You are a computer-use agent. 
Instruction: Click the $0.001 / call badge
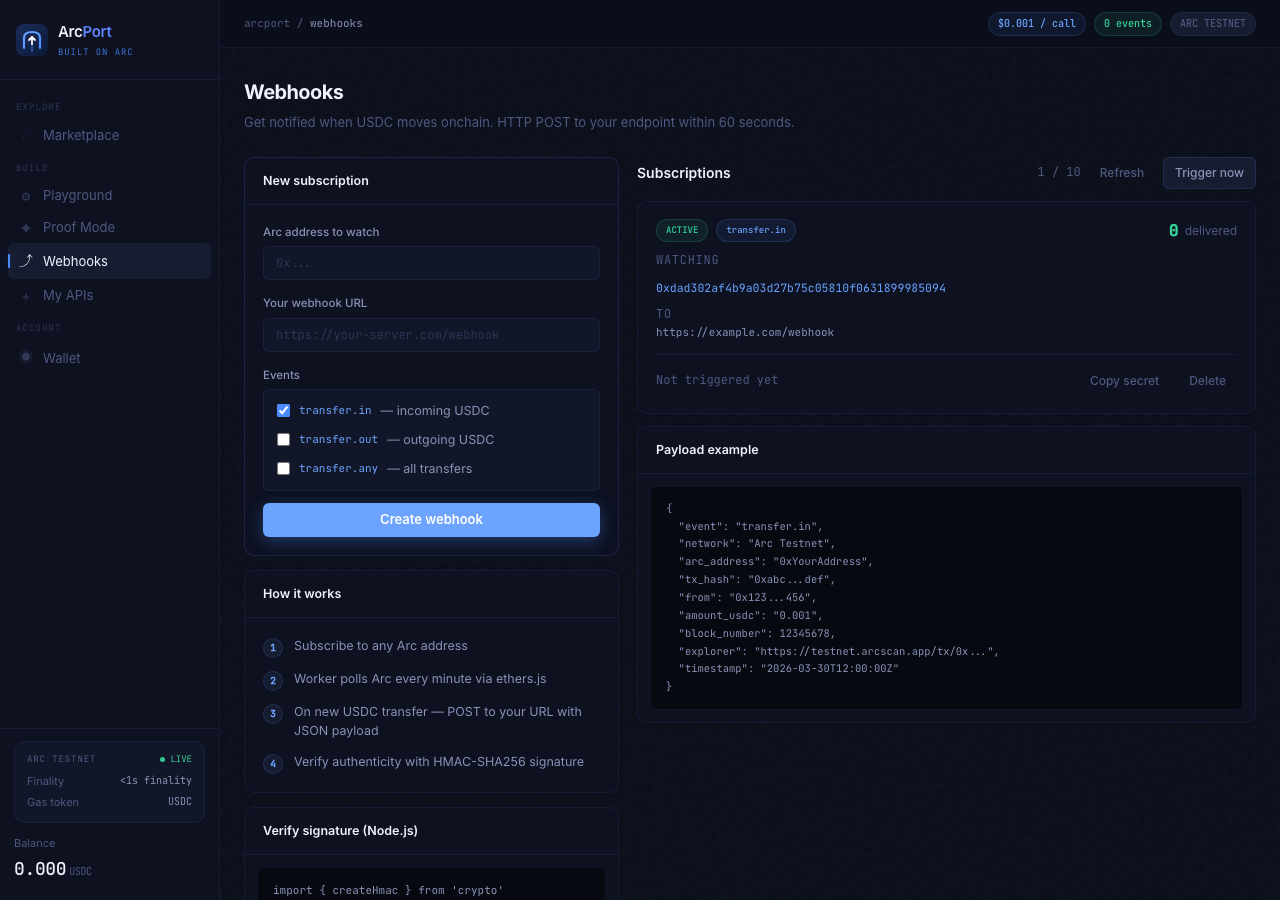pyautogui.click(x=1037, y=24)
